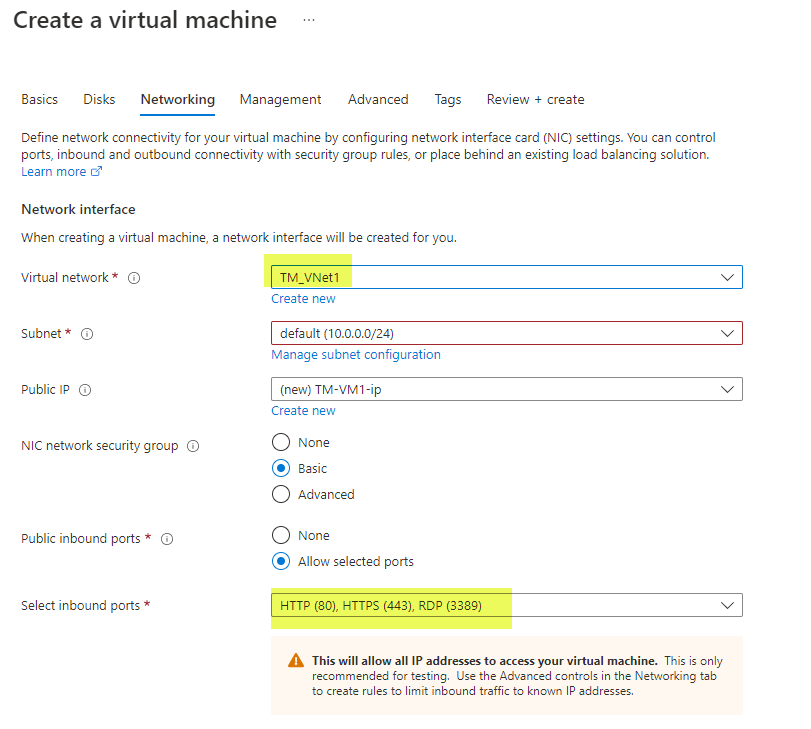View the Public IP info tooltip

(84, 390)
